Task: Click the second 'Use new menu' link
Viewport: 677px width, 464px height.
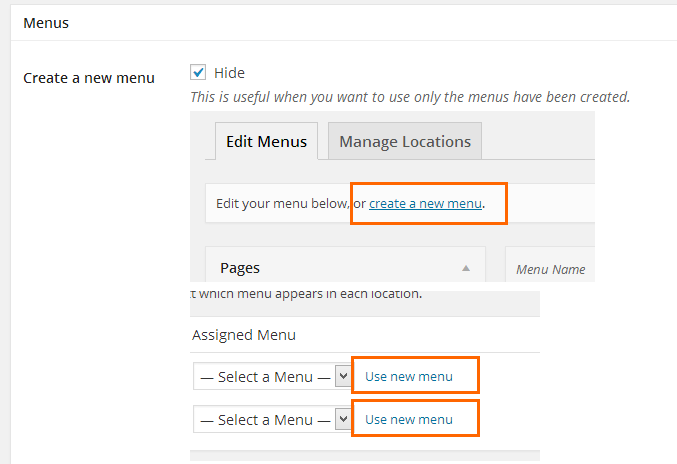Action: pyautogui.click(x=409, y=419)
